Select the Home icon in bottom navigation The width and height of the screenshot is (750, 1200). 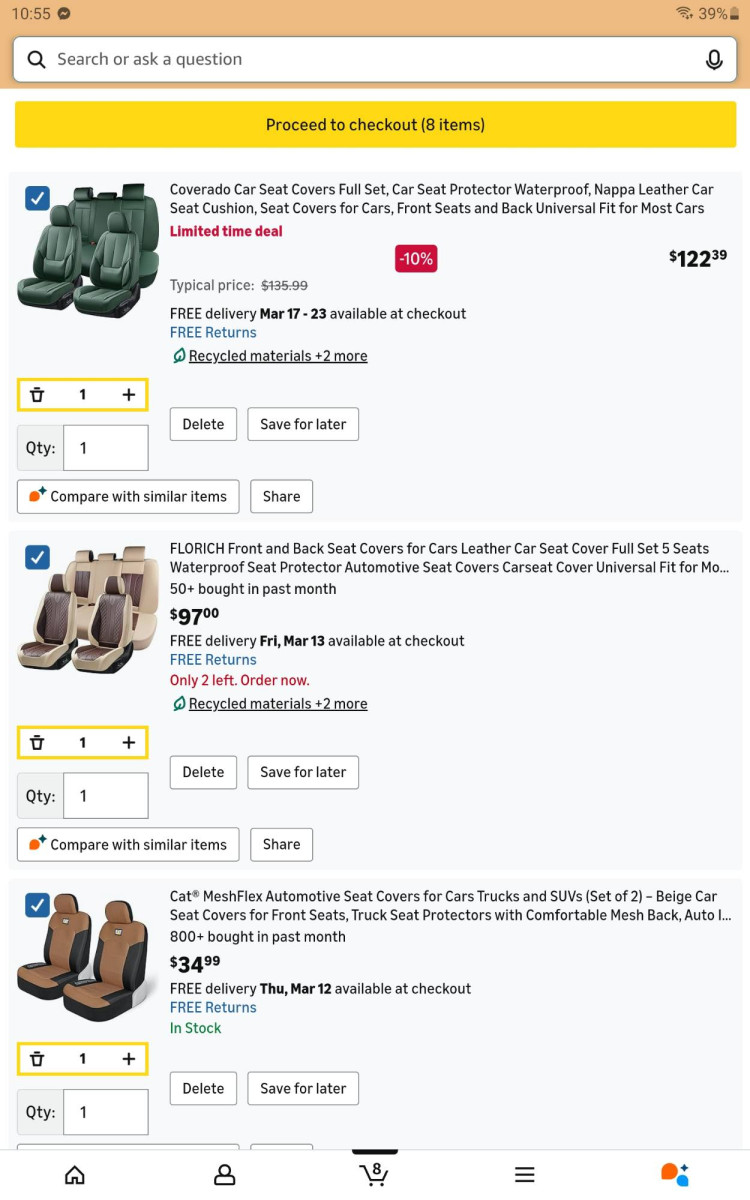(75, 1173)
